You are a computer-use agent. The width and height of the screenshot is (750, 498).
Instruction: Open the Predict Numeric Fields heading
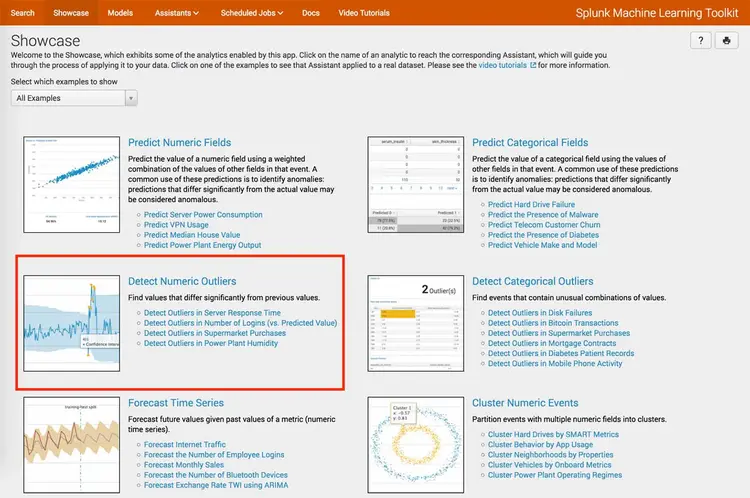[179, 143]
